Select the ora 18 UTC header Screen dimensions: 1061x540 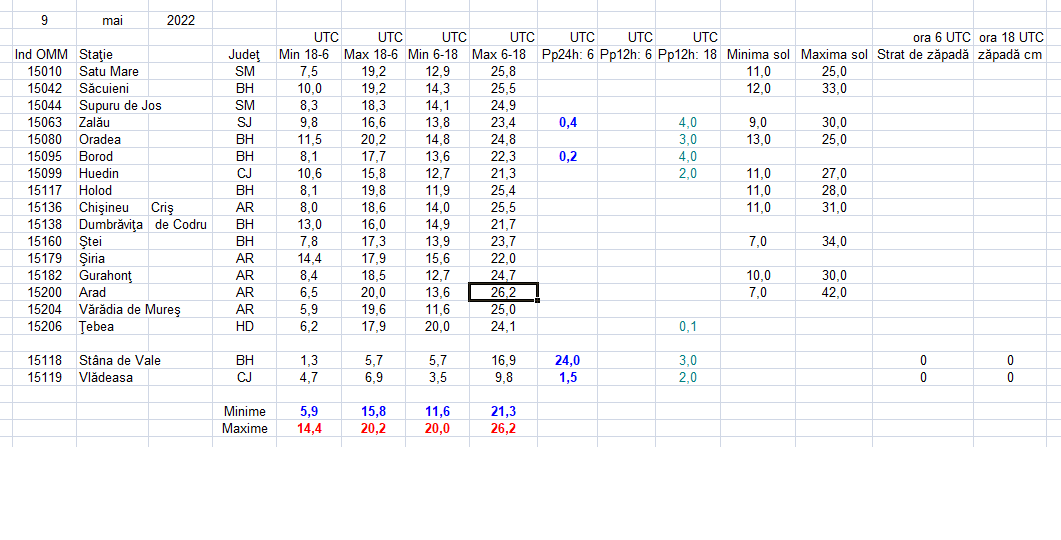click(1010, 37)
